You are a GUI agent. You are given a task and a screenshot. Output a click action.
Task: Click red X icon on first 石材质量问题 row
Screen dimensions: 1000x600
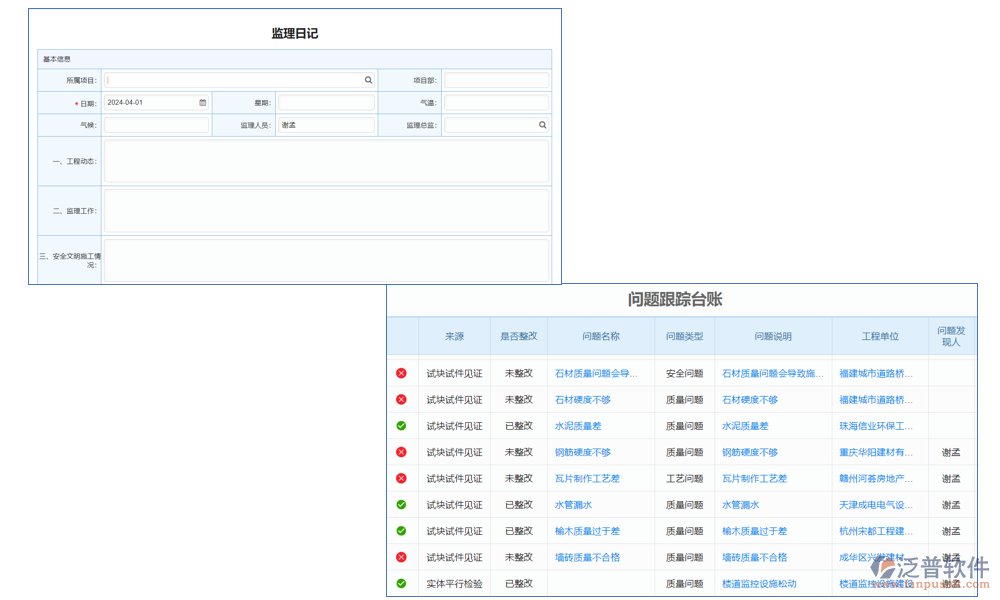coord(401,373)
